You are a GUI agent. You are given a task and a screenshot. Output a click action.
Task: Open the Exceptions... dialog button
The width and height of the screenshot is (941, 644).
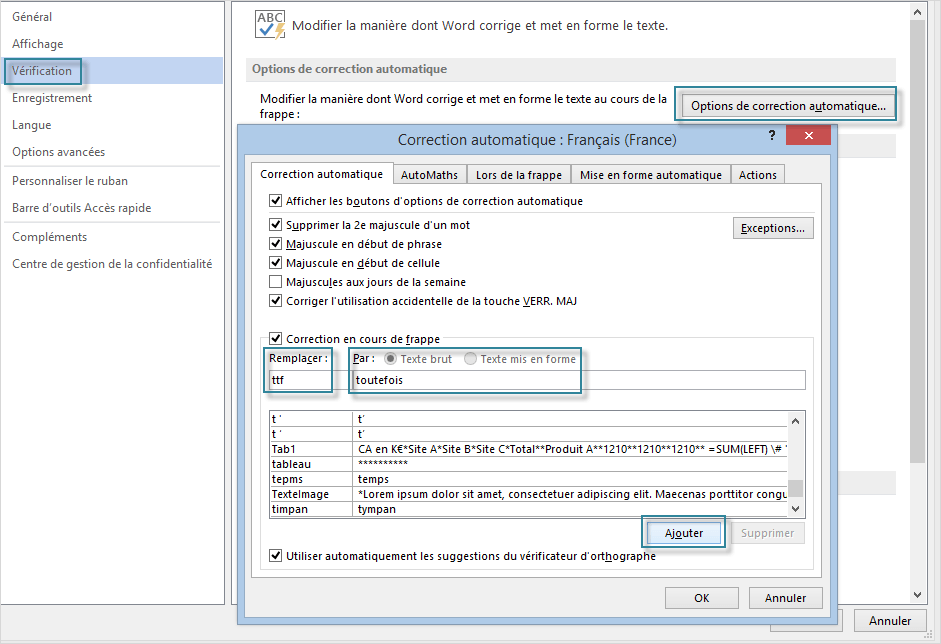point(772,228)
